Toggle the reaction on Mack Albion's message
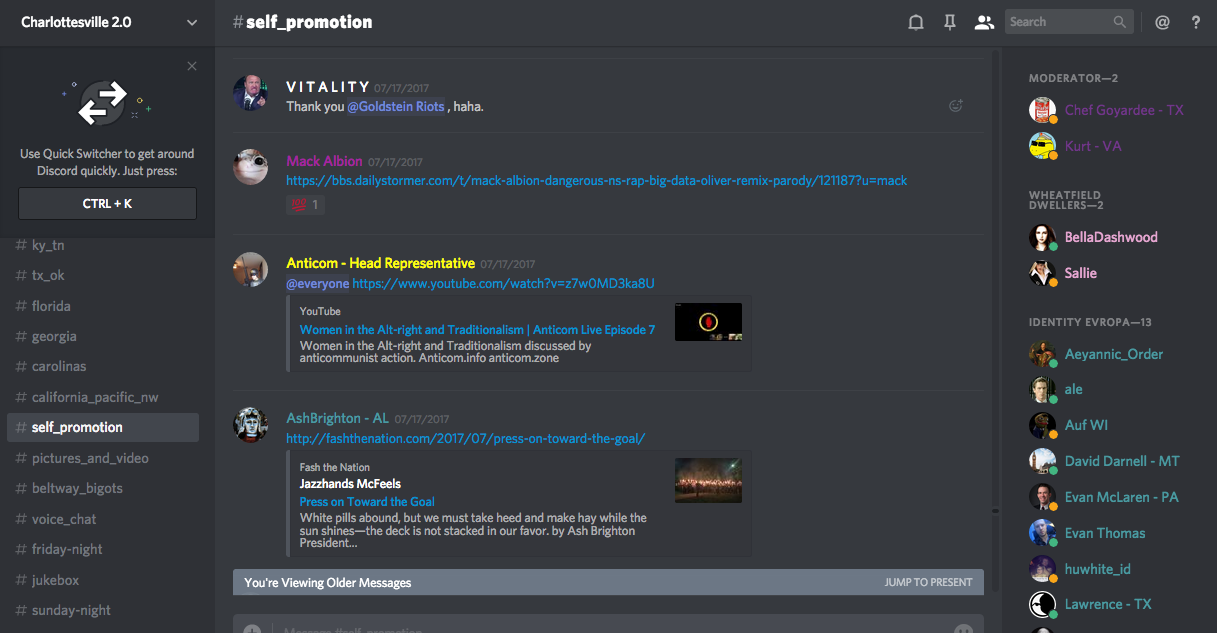 pyautogui.click(x=305, y=205)
